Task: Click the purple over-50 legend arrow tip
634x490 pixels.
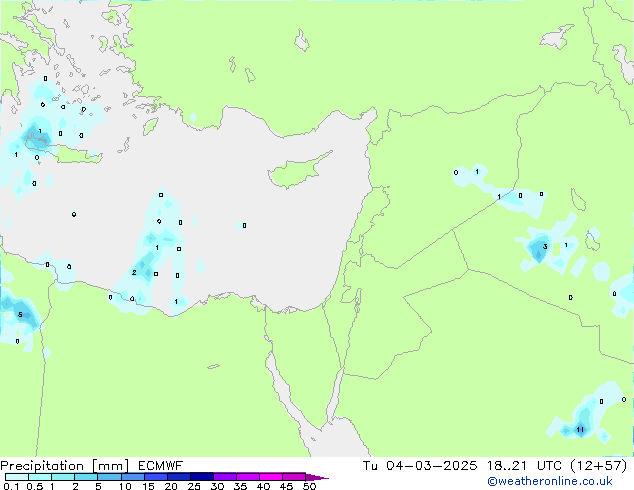Action: 317,477
